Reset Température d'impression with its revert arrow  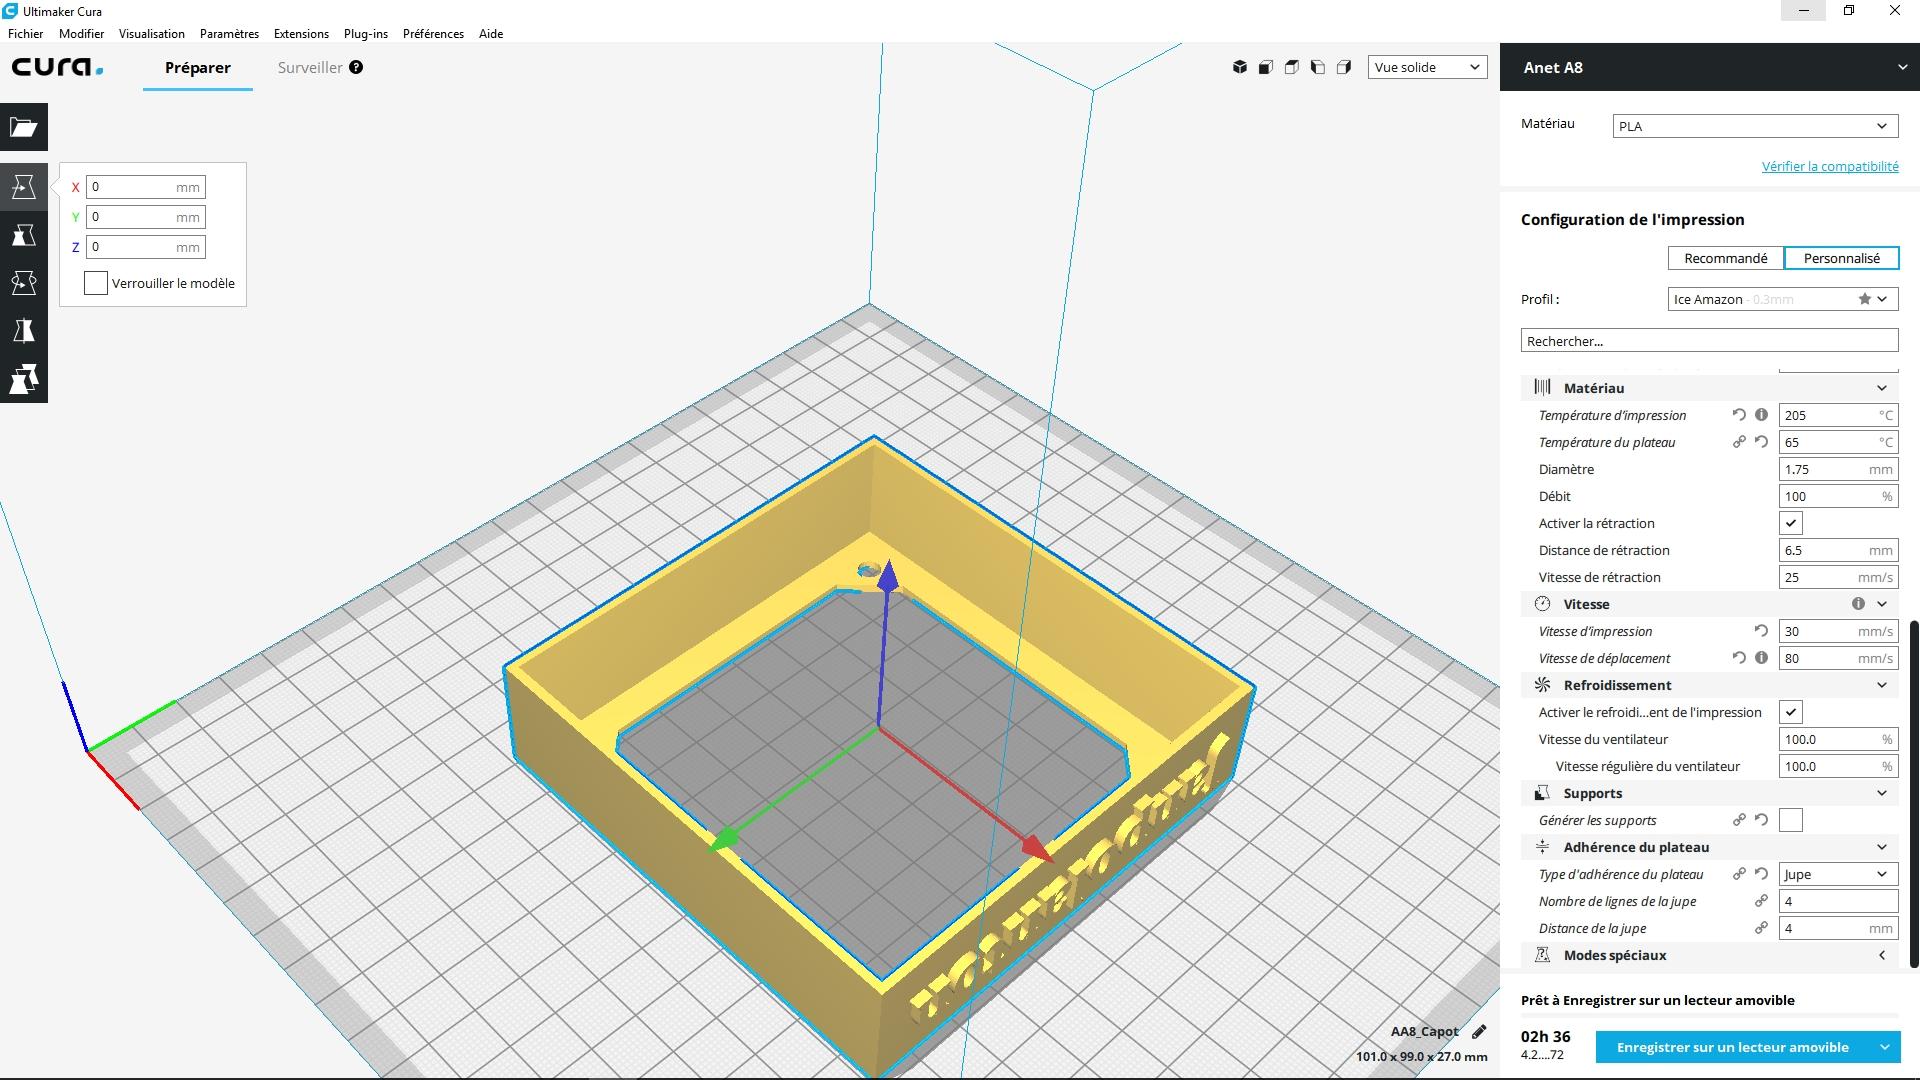coord(1739,415)
